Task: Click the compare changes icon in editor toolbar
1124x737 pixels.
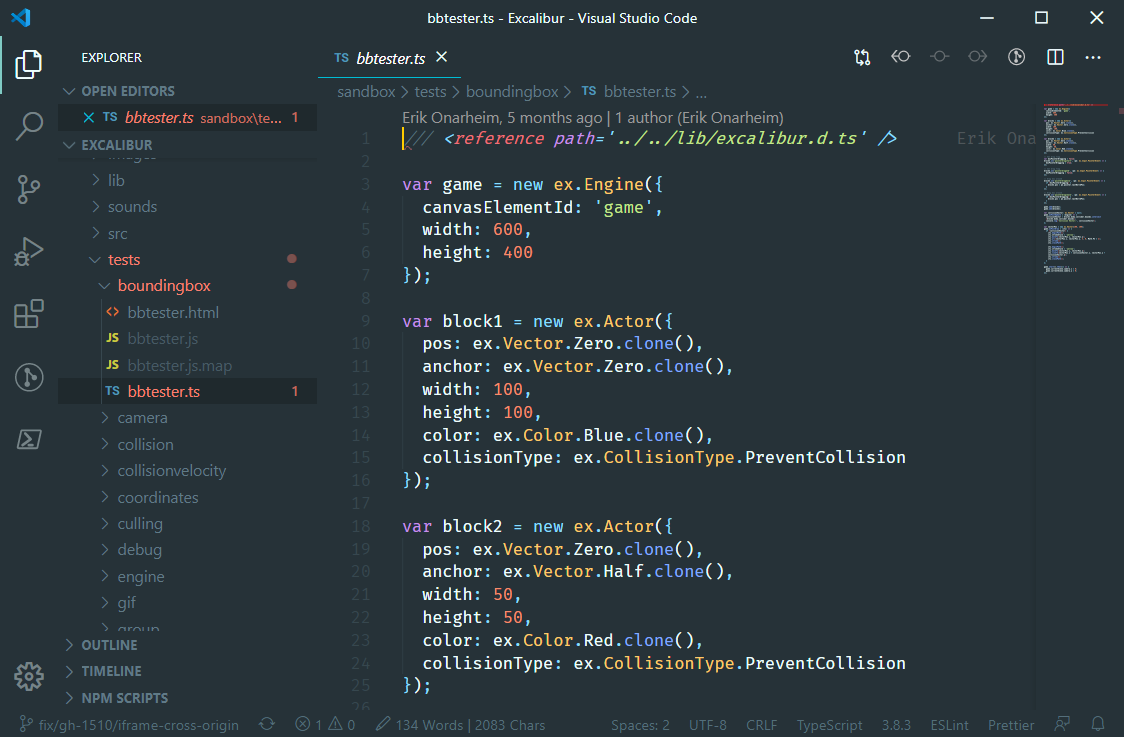Action: tap(862, 57)
